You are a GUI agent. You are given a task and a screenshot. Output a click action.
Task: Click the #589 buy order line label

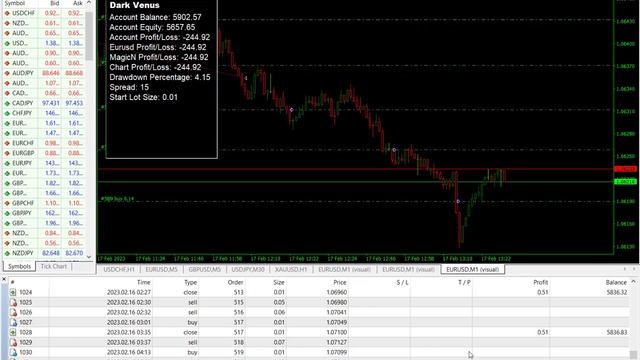tap(117, 199)
